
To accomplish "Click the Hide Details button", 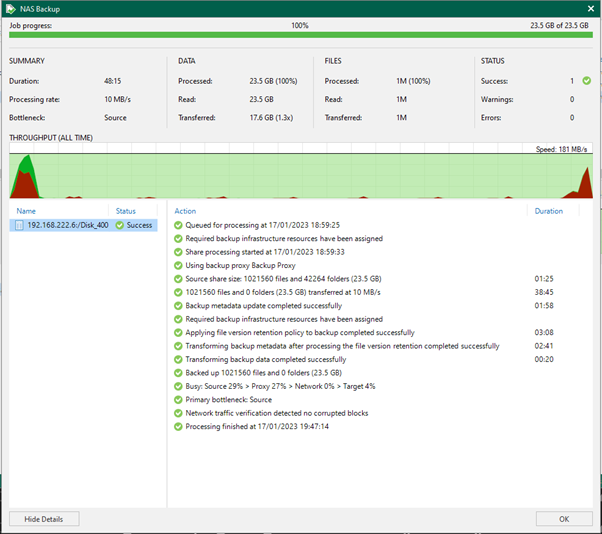I will coord(44,519).
